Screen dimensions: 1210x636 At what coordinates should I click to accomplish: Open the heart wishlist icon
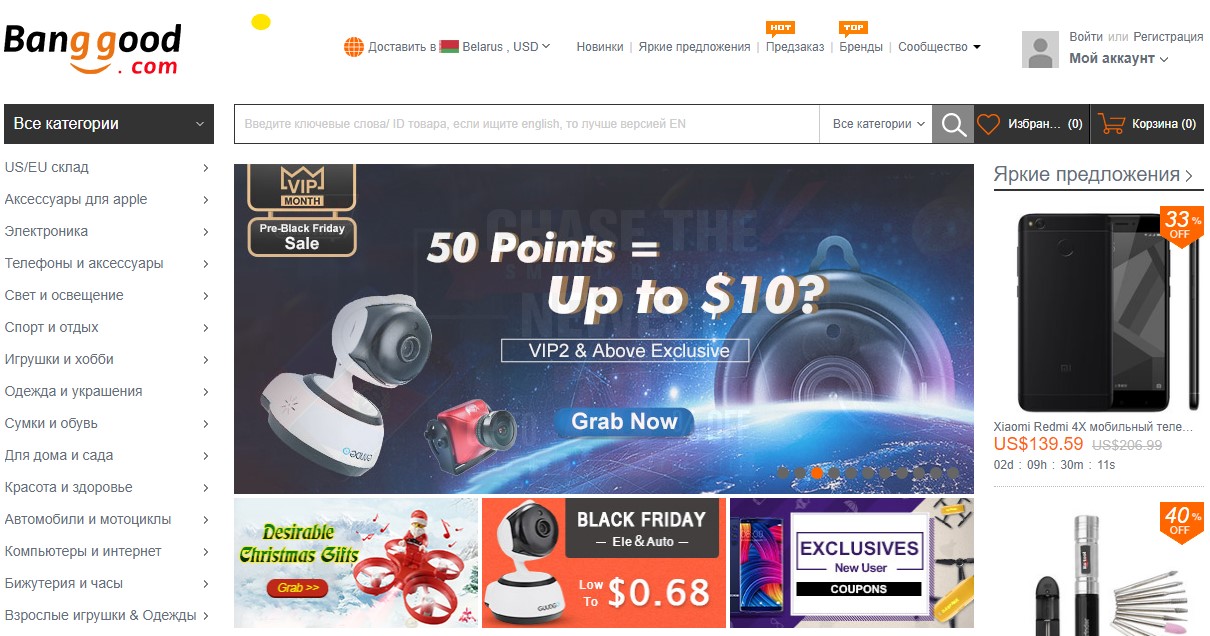pos(988,124)
